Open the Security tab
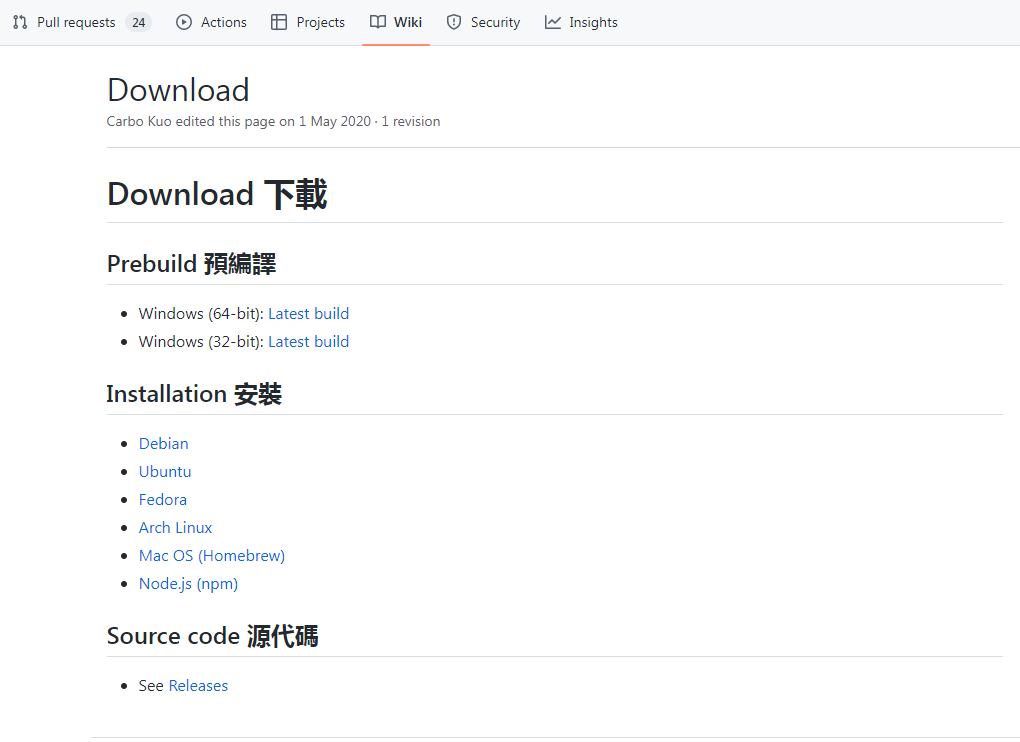The image size is (1020, 742). click(483, 22)
